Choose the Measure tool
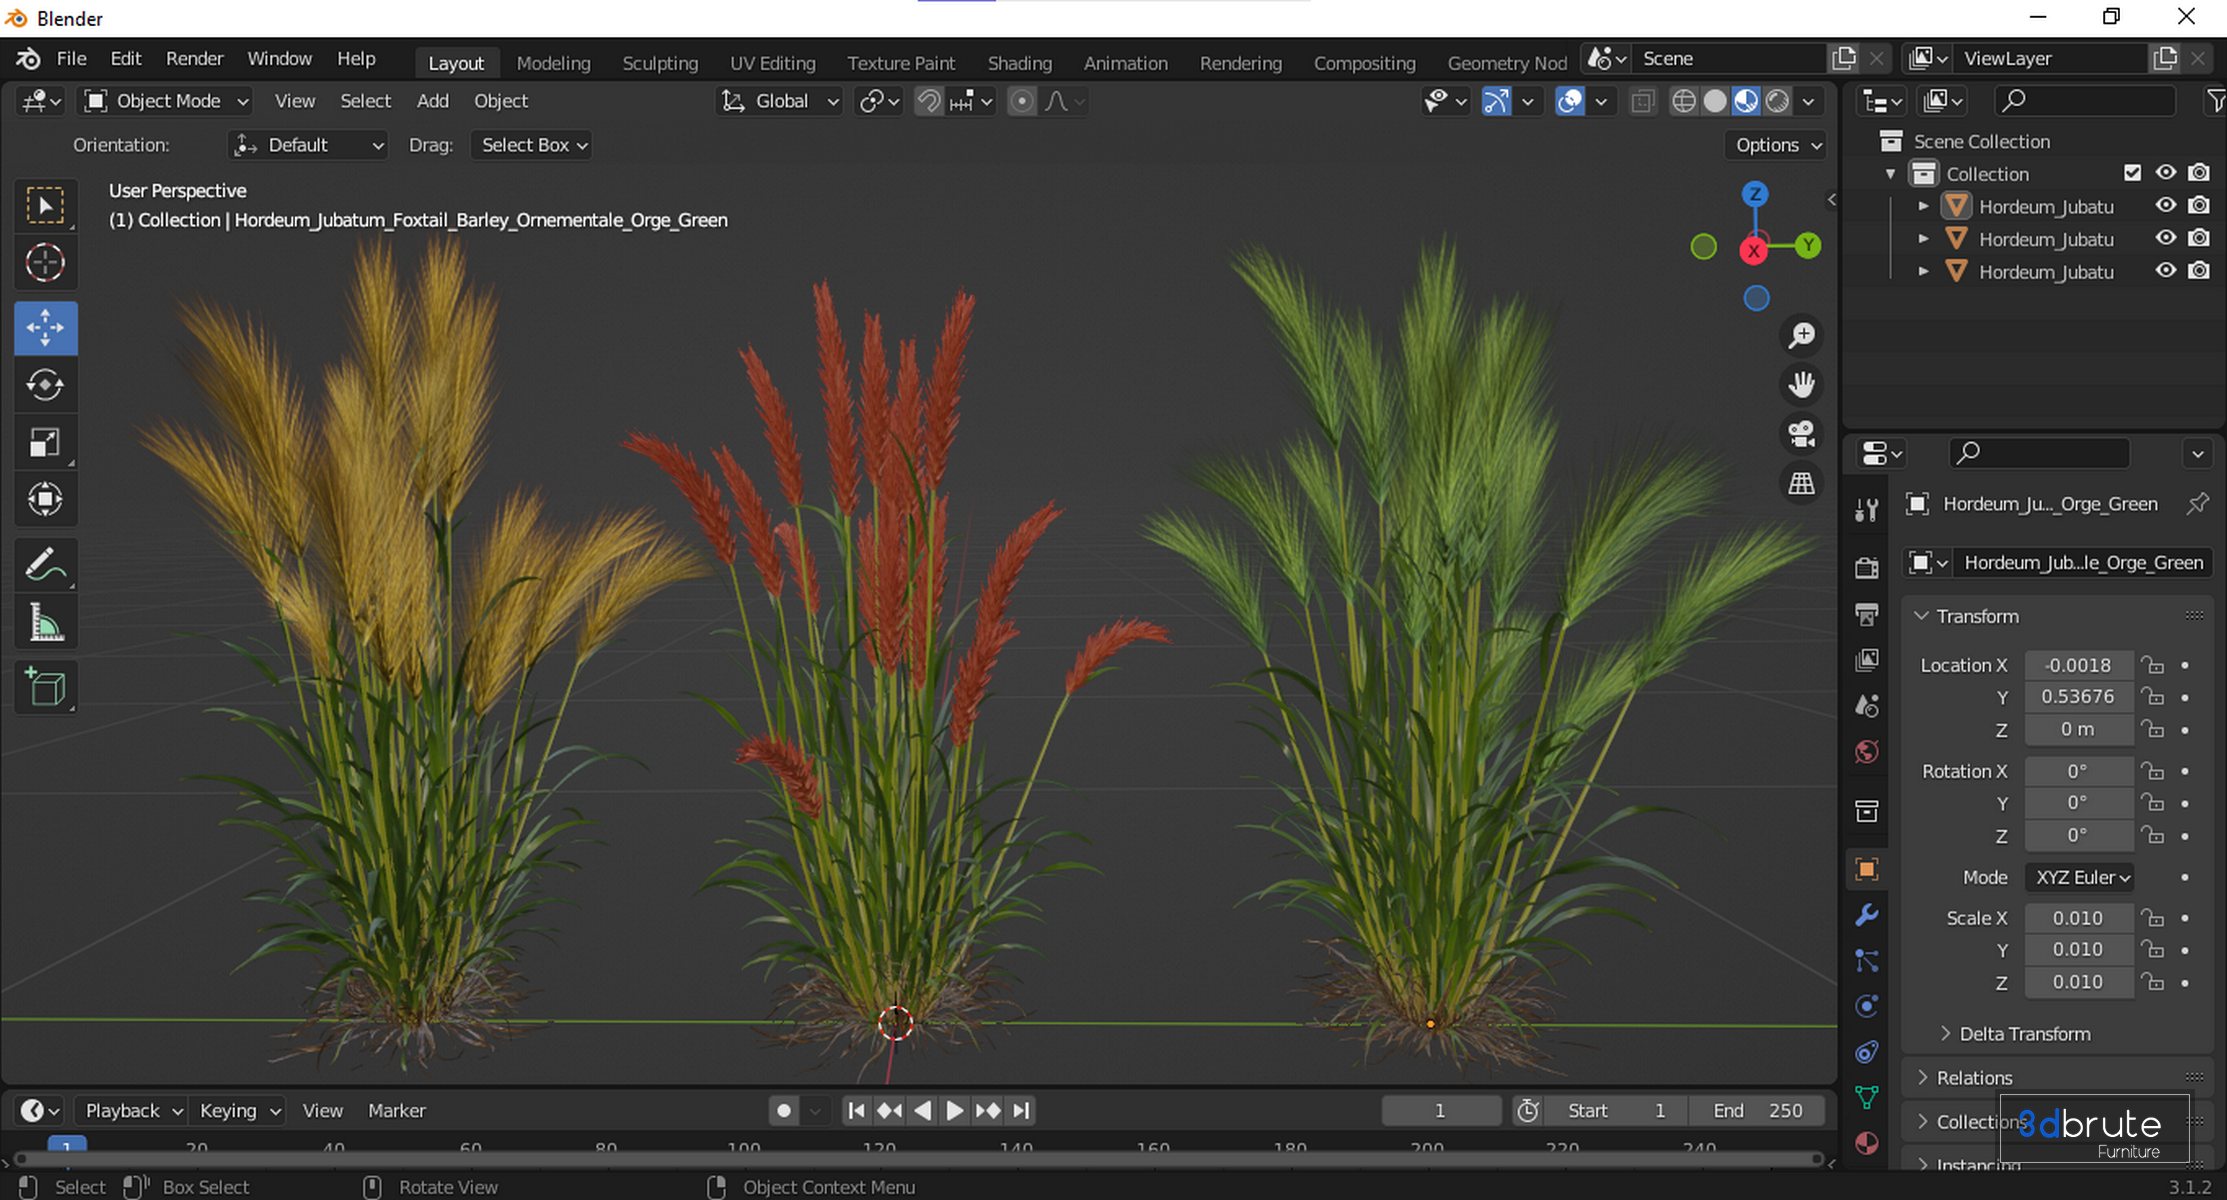This screenshot has height=1200, width=2227. click(45, 622)
